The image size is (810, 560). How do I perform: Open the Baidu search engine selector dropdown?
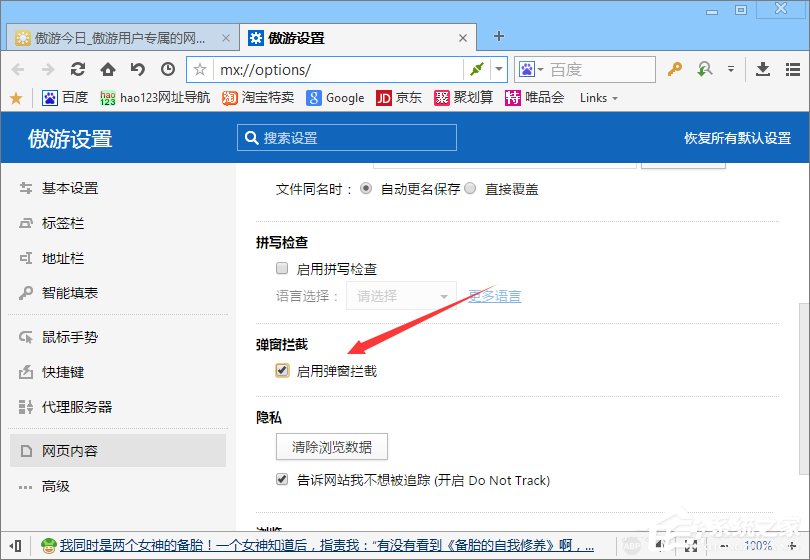point(532,69)
